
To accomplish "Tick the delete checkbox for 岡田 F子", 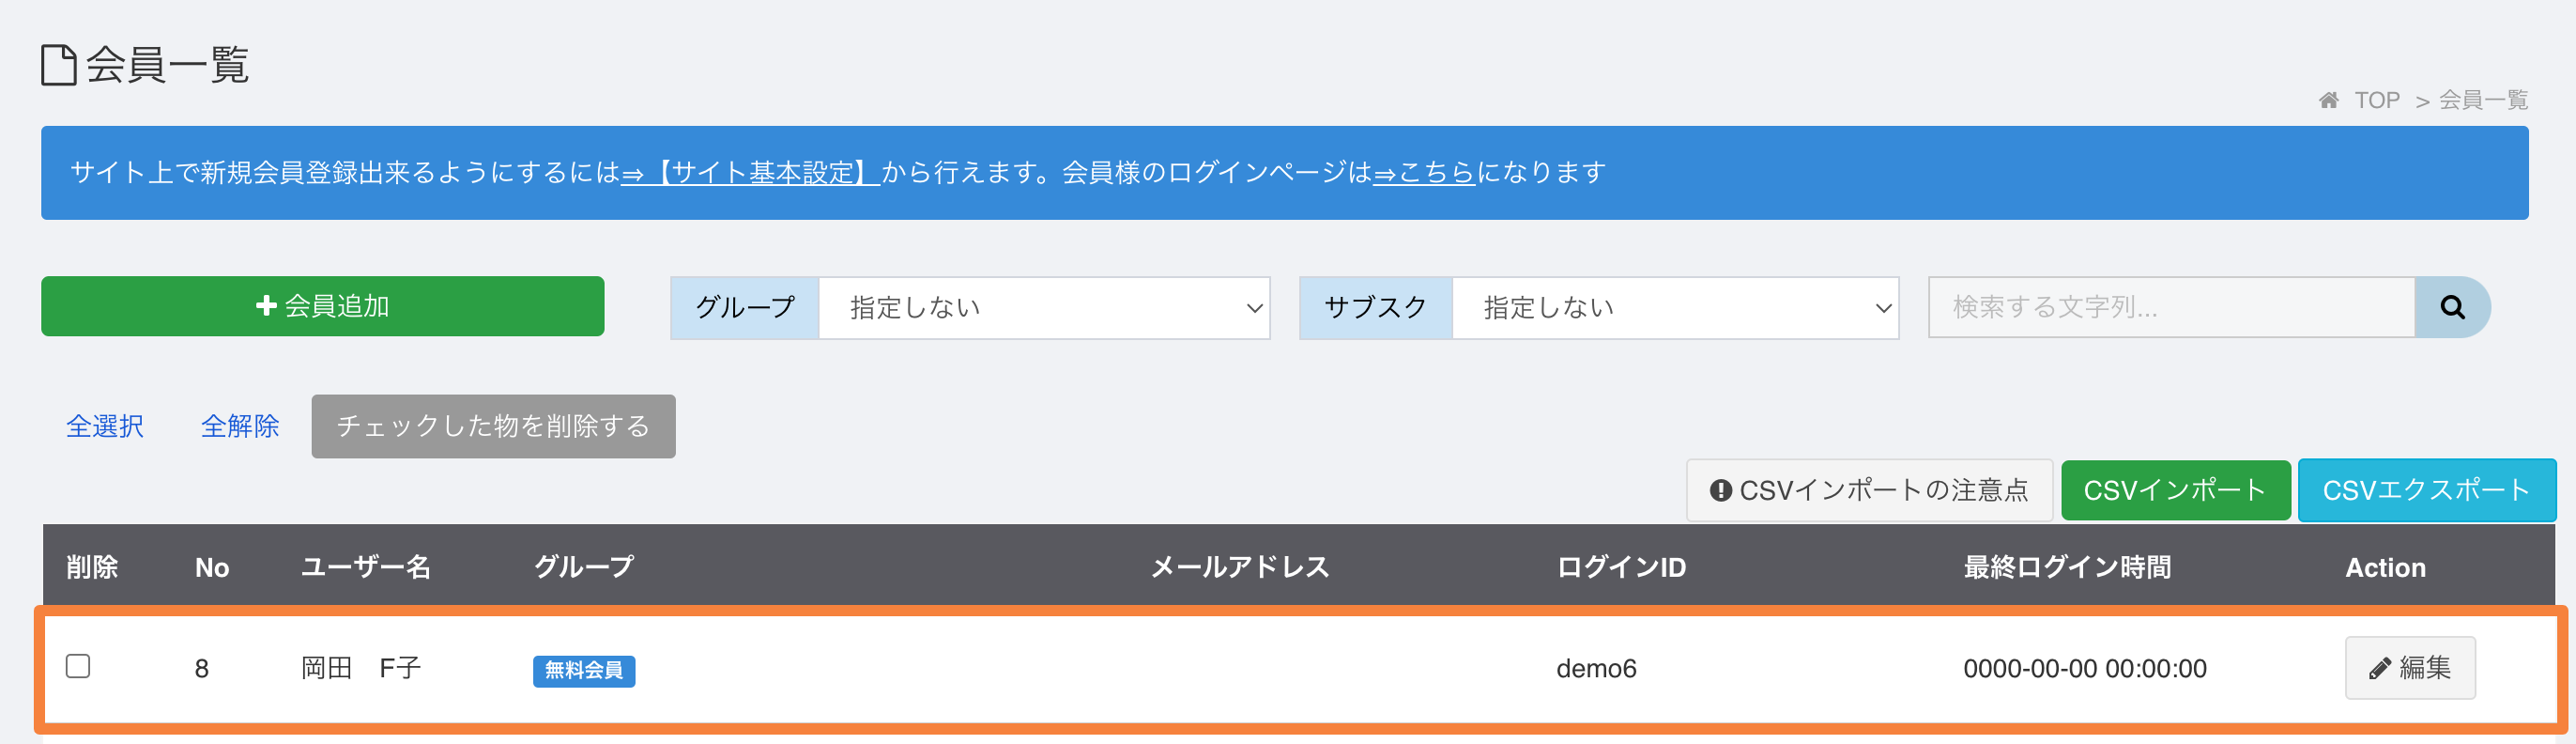I will [78, 666].
